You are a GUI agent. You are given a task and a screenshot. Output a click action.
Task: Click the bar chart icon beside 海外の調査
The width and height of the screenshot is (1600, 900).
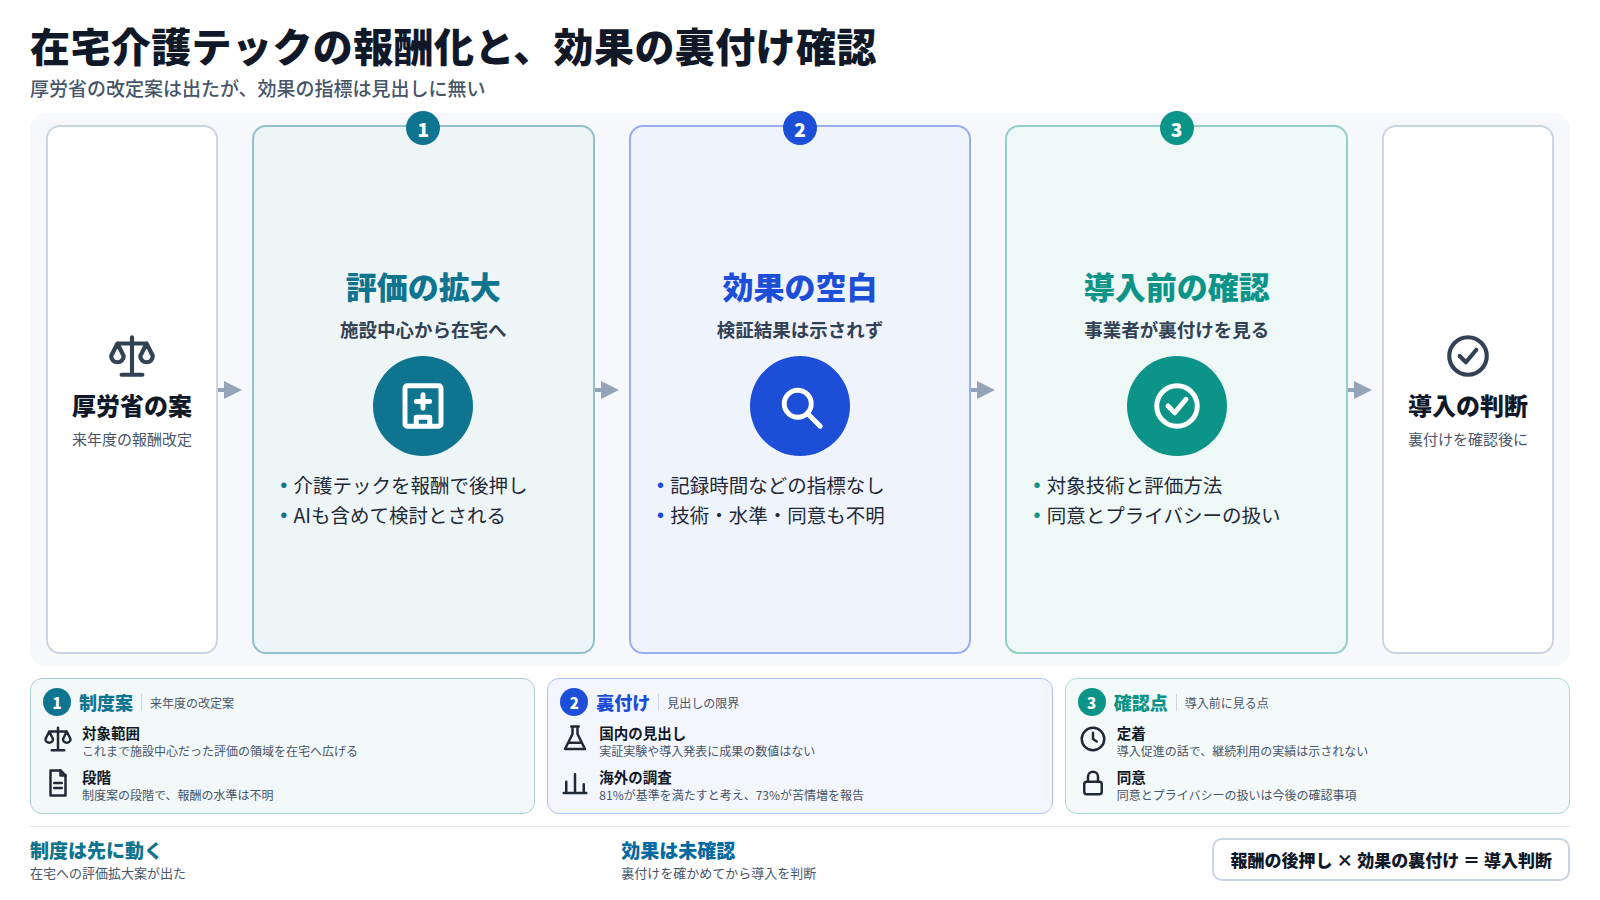coord(575,784)
